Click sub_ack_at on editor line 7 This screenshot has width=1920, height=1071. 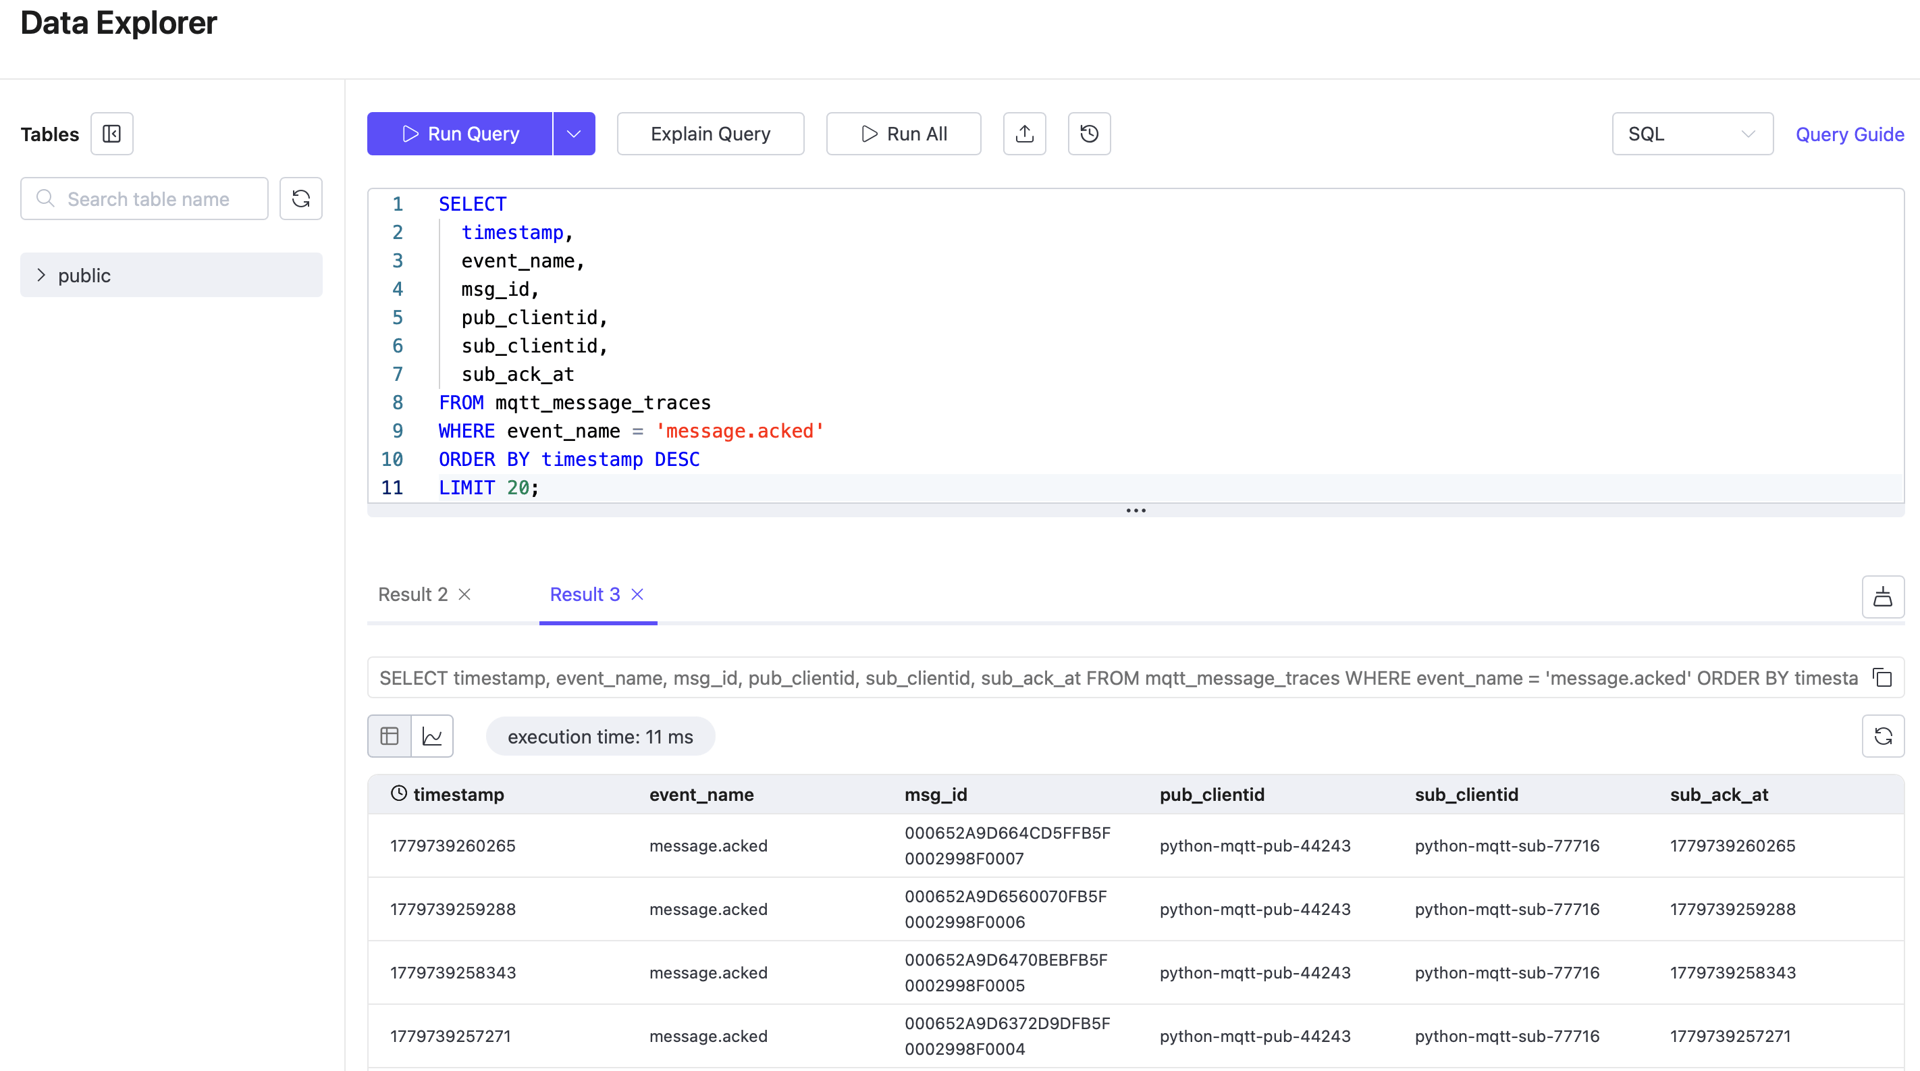click(x=518, y=375)
